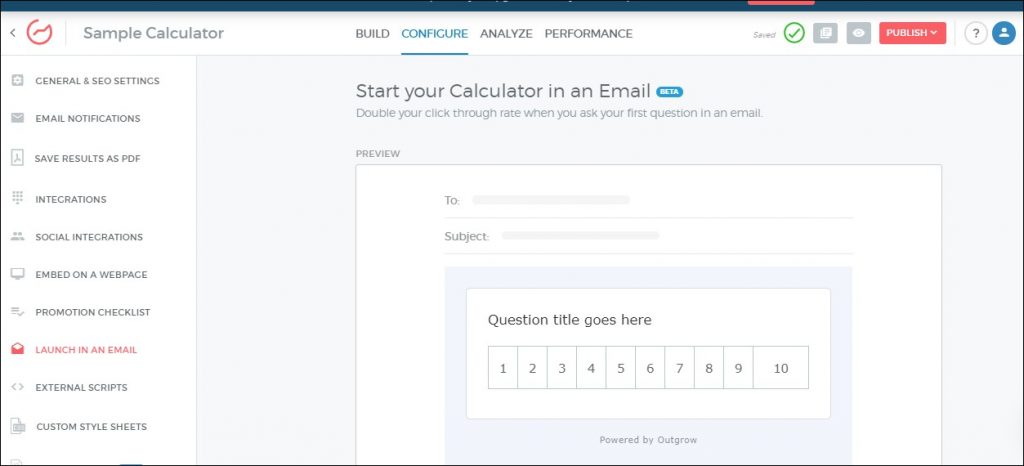Select rating 10 on the scale
This screenshot has width=1024, height=466.
coord(781,368)
